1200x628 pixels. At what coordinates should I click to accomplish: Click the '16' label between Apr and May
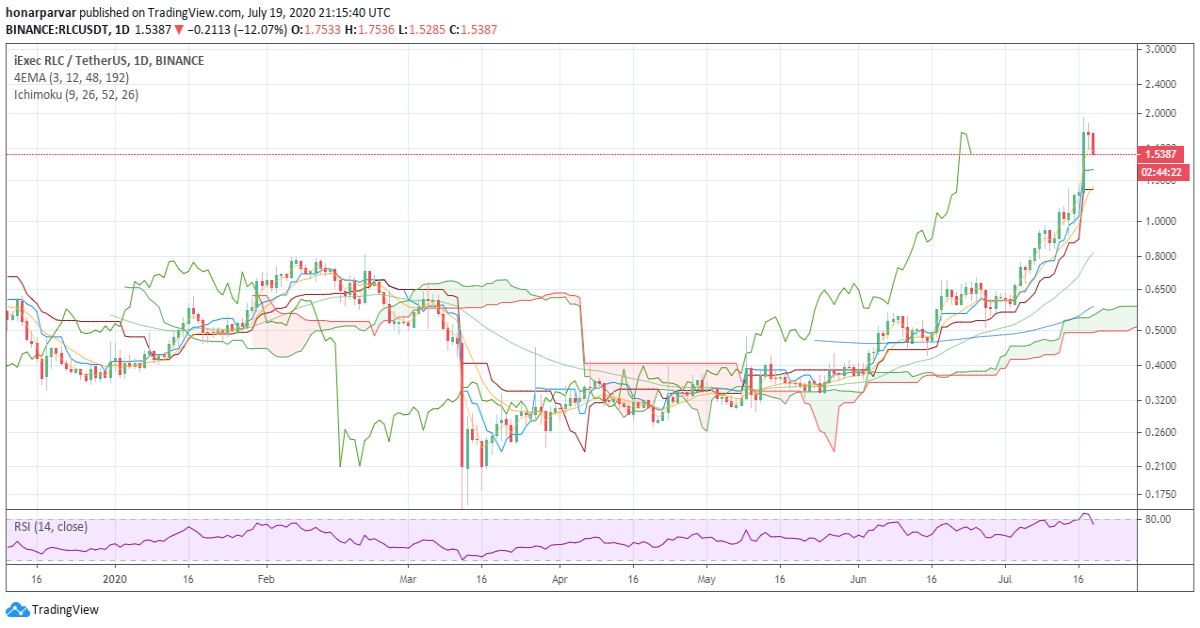coord(633,578)
